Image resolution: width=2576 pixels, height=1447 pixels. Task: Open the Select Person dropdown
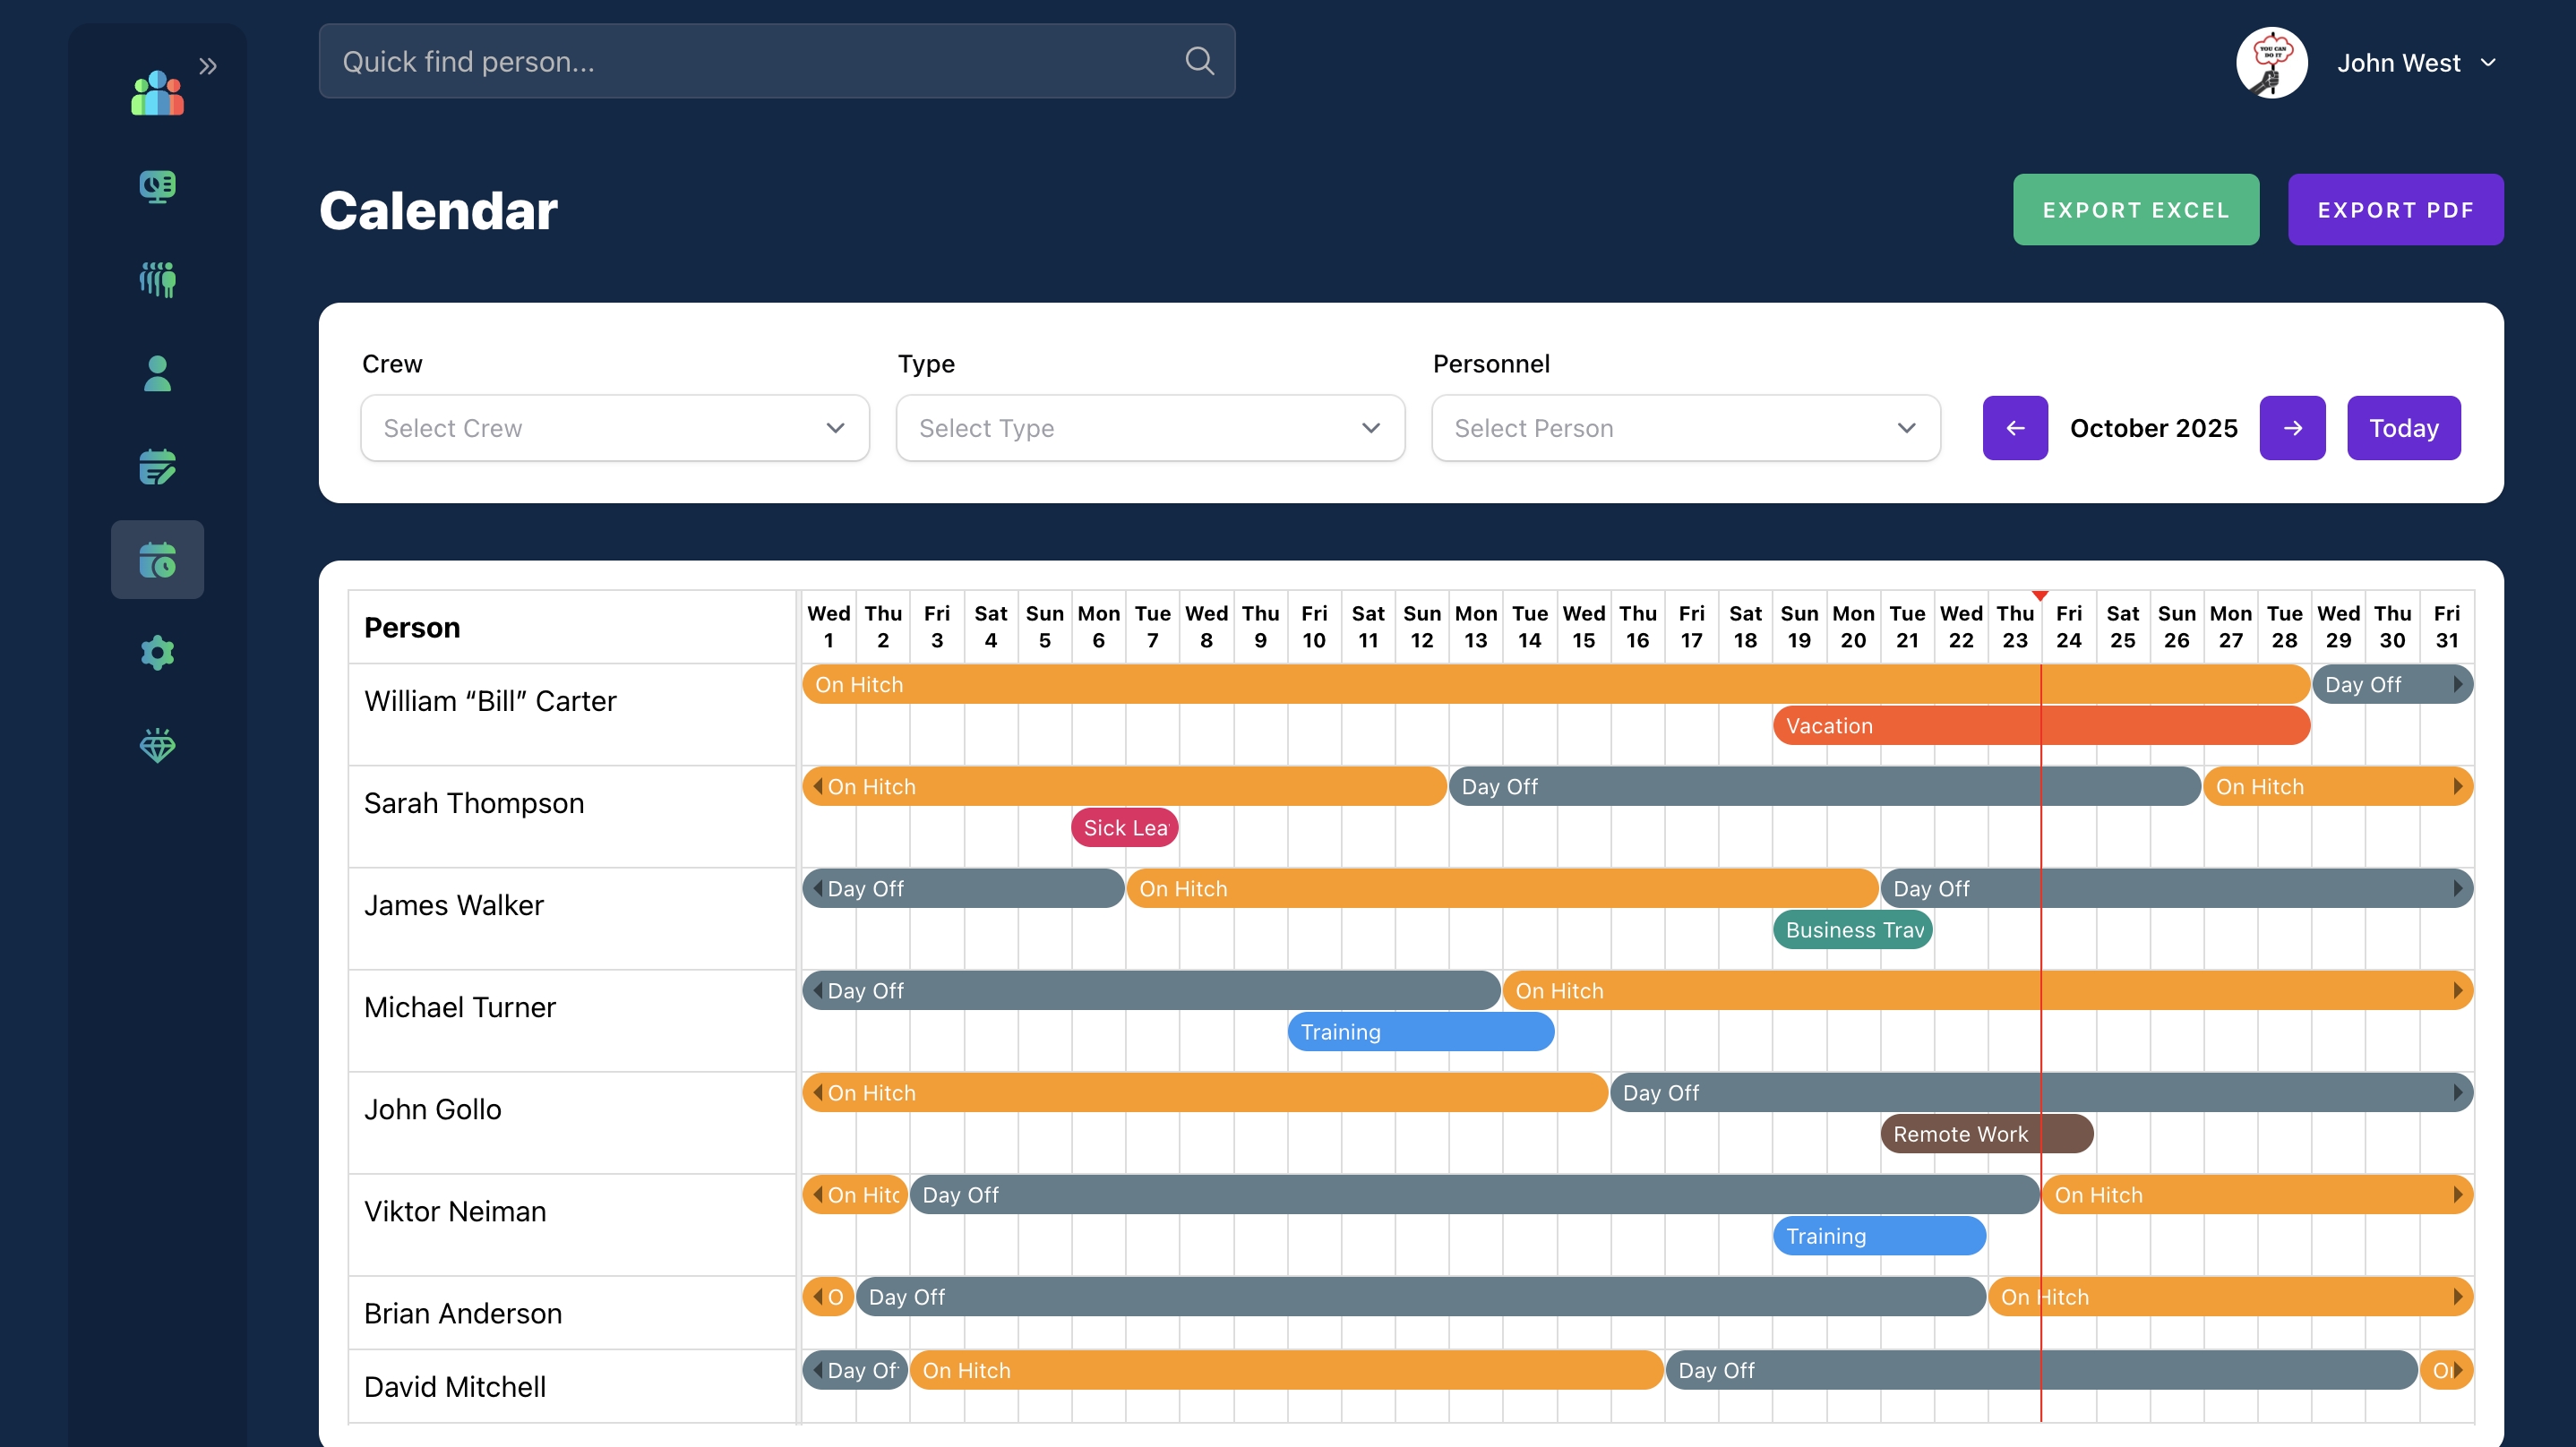(1685, 428)
